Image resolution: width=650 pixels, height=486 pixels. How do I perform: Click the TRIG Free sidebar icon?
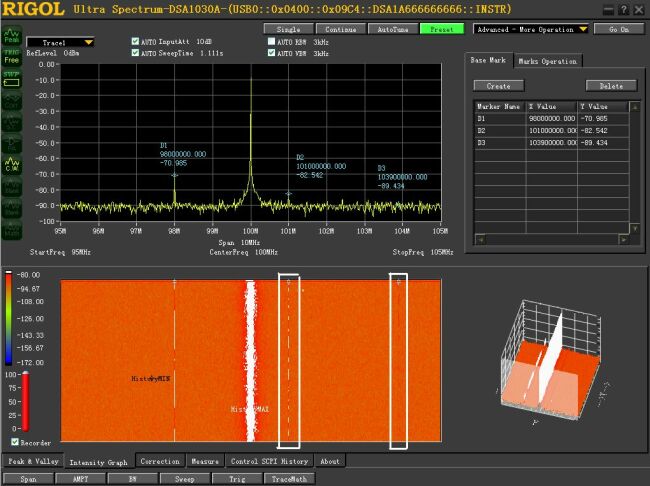(x=12, y=56)
